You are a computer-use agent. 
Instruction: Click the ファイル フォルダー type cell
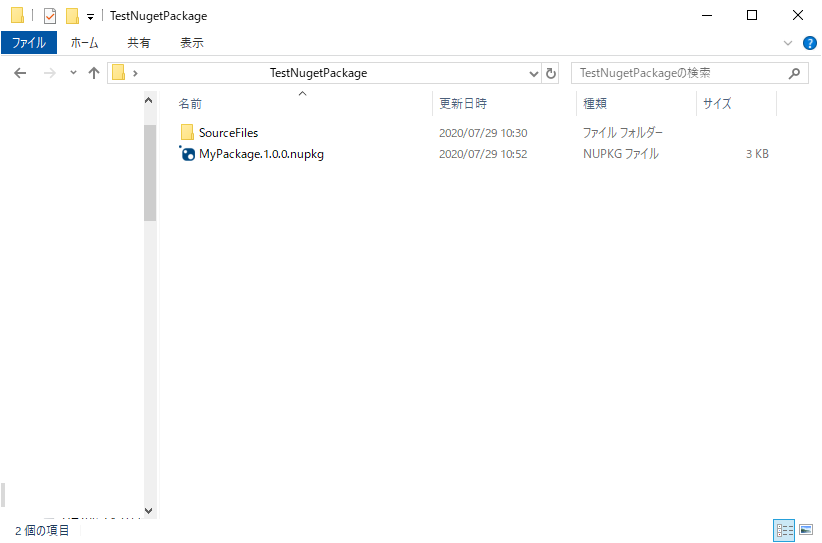coord(622,133)
